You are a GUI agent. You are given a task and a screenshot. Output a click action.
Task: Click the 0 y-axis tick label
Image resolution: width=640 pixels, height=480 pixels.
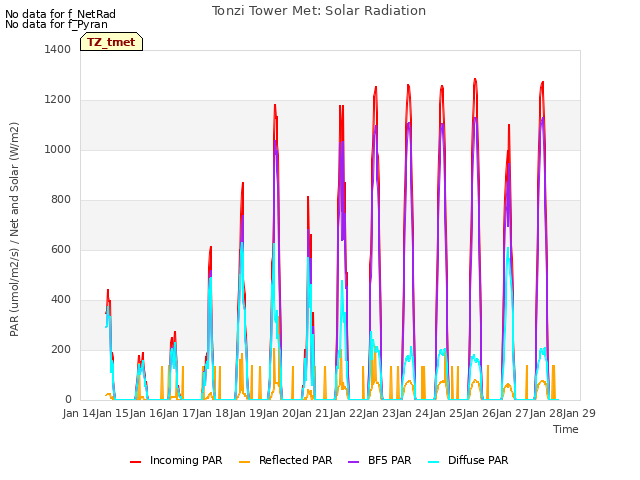tap(68, 400)
